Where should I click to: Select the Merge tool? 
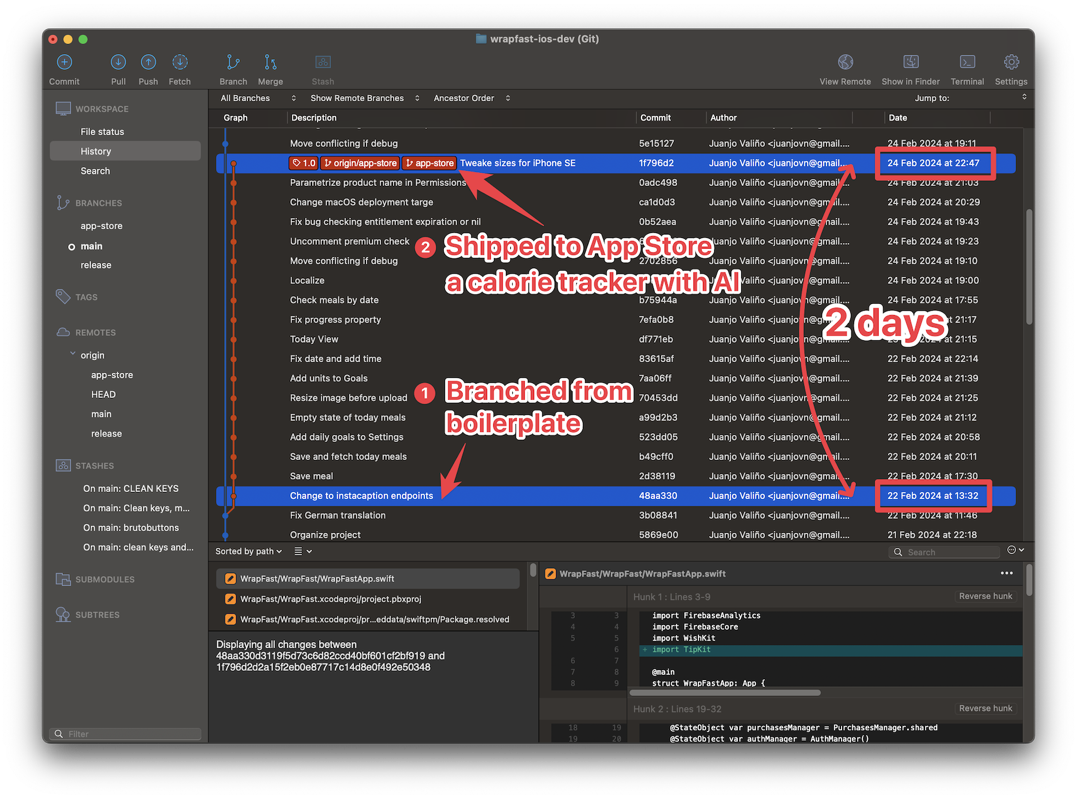pyautogui.click(x=270, y=62)
